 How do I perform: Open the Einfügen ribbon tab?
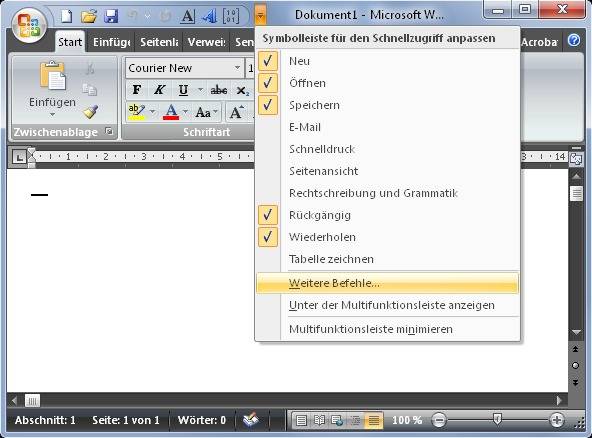[x=111, y=42]
